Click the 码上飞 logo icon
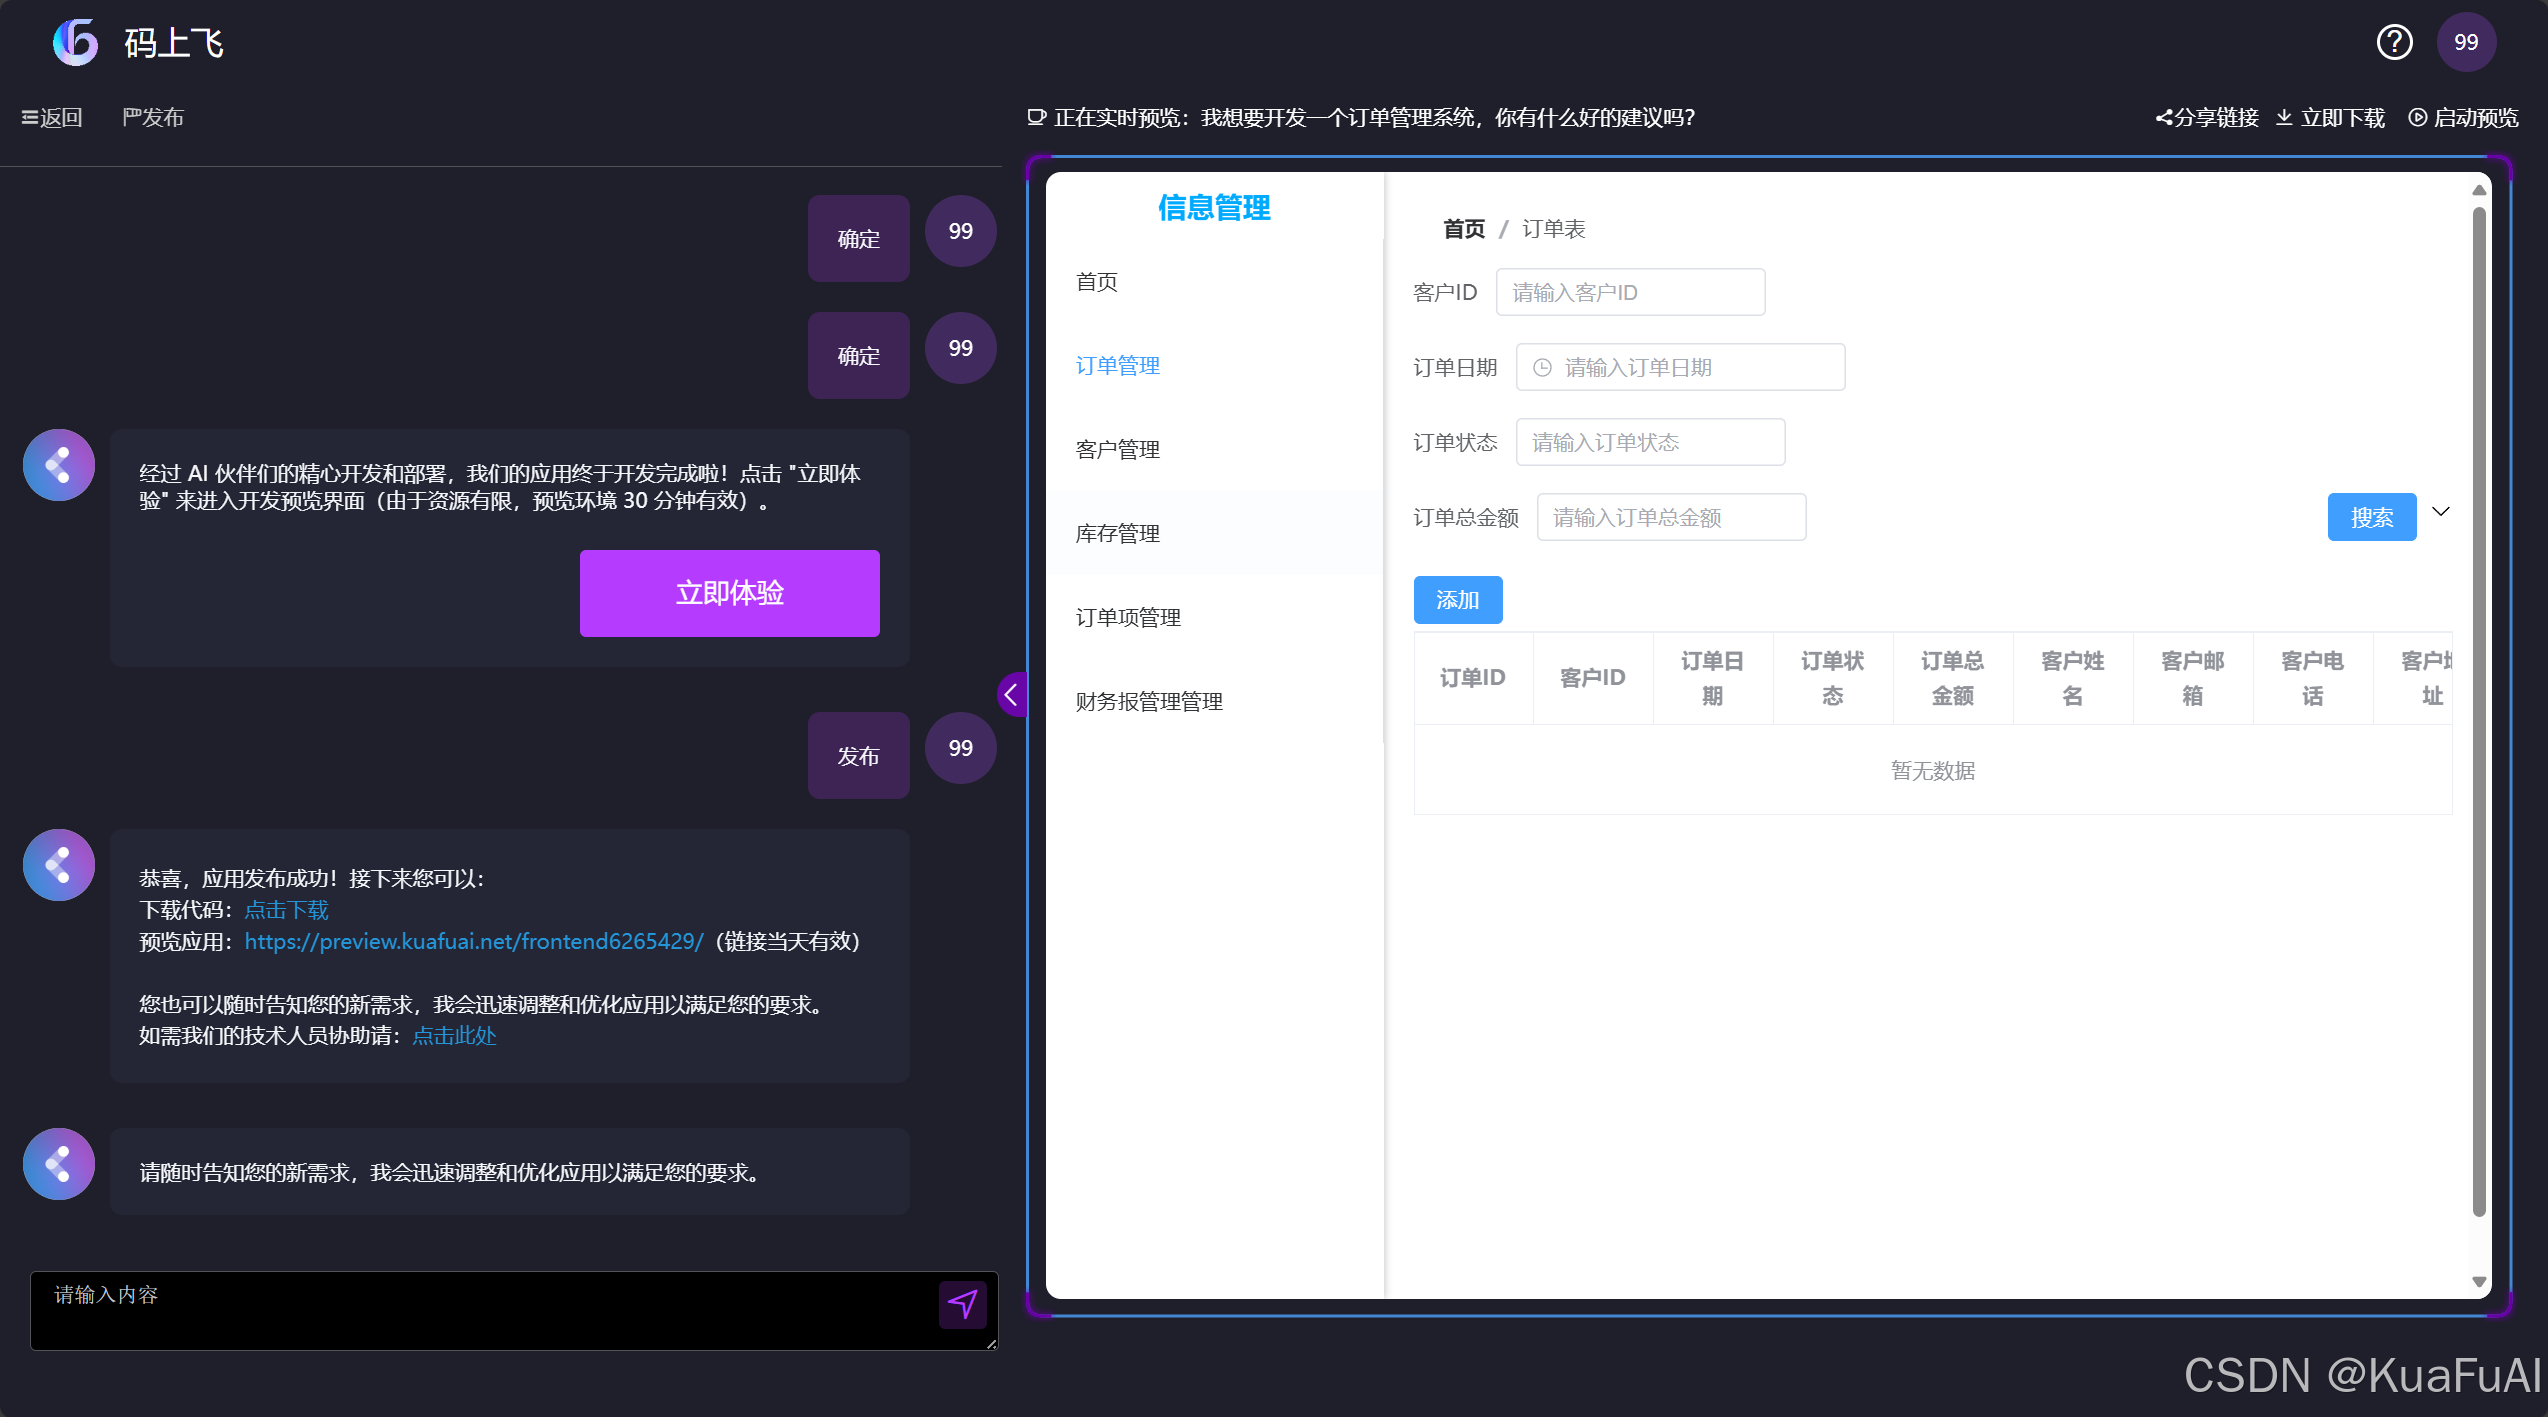This screenshot has width=2548, height=1417. pos(75,42)
